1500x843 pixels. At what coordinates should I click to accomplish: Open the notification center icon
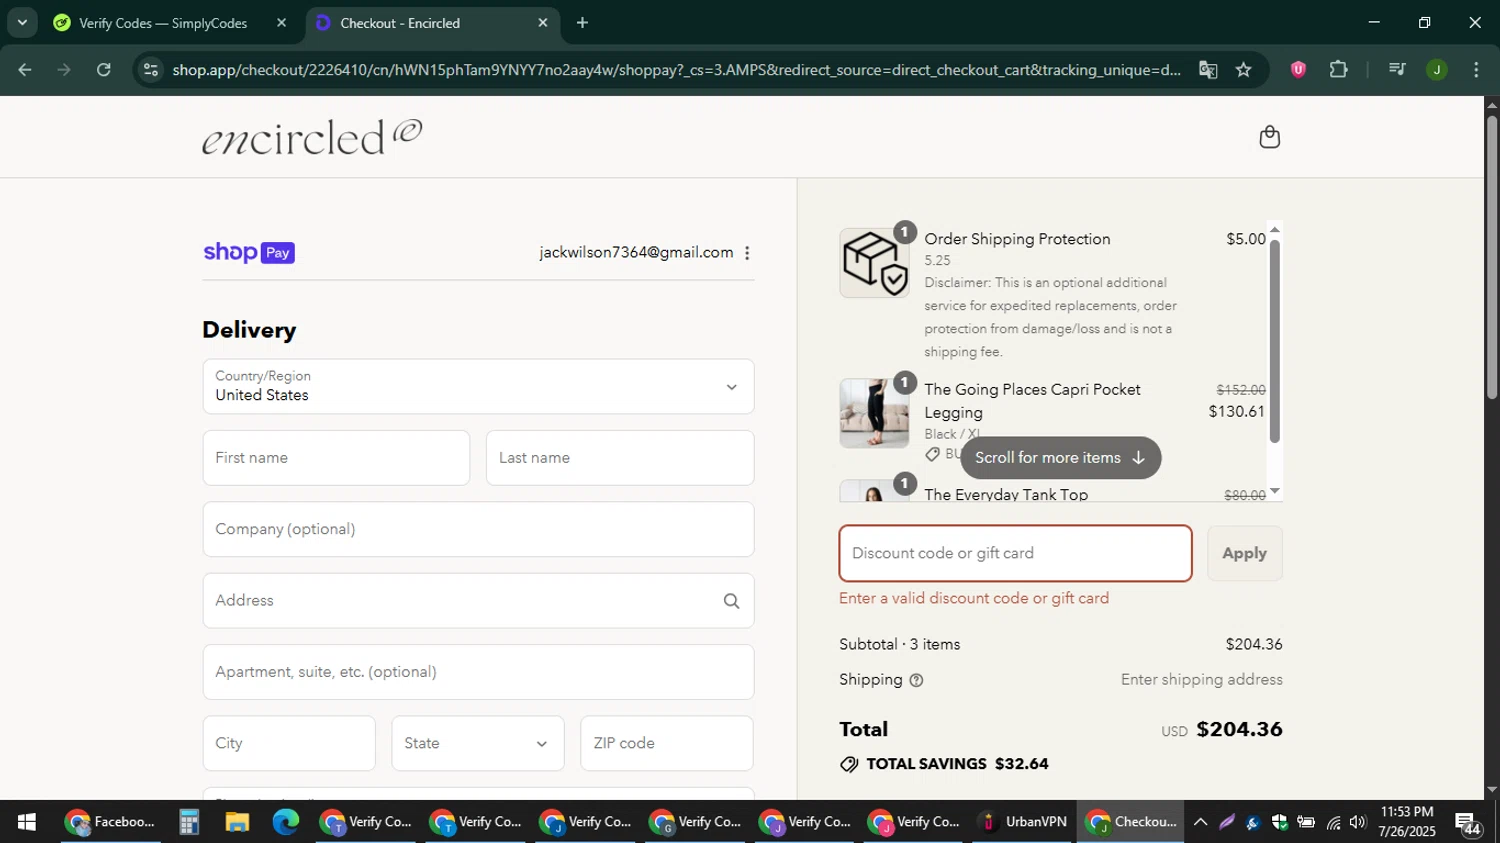click(x=1468, y=824)
